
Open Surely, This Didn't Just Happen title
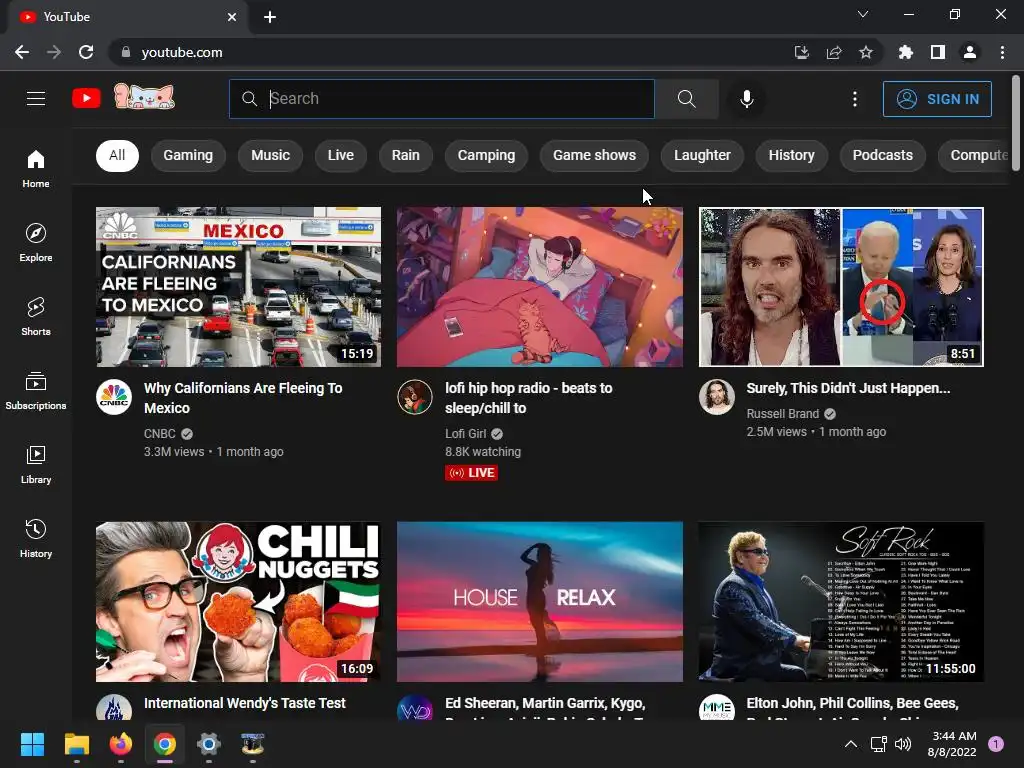click(848, 388)
